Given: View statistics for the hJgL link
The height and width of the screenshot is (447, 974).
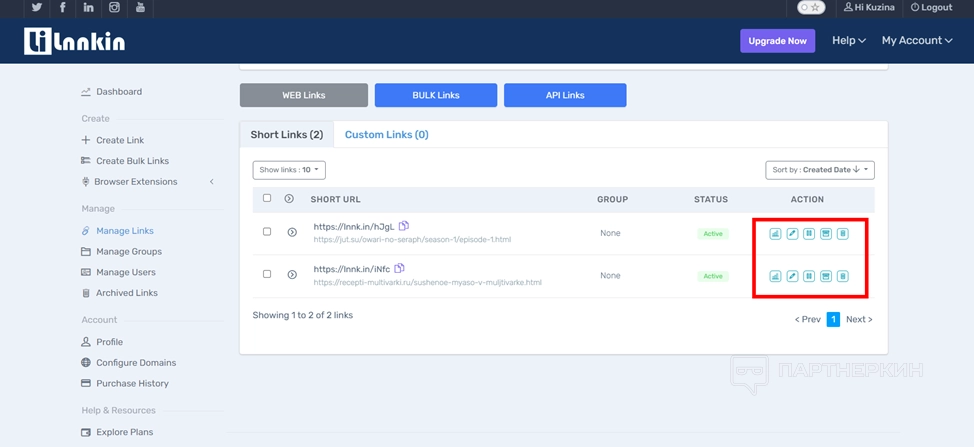Looking at the screenshot, I should pos(775,234).
